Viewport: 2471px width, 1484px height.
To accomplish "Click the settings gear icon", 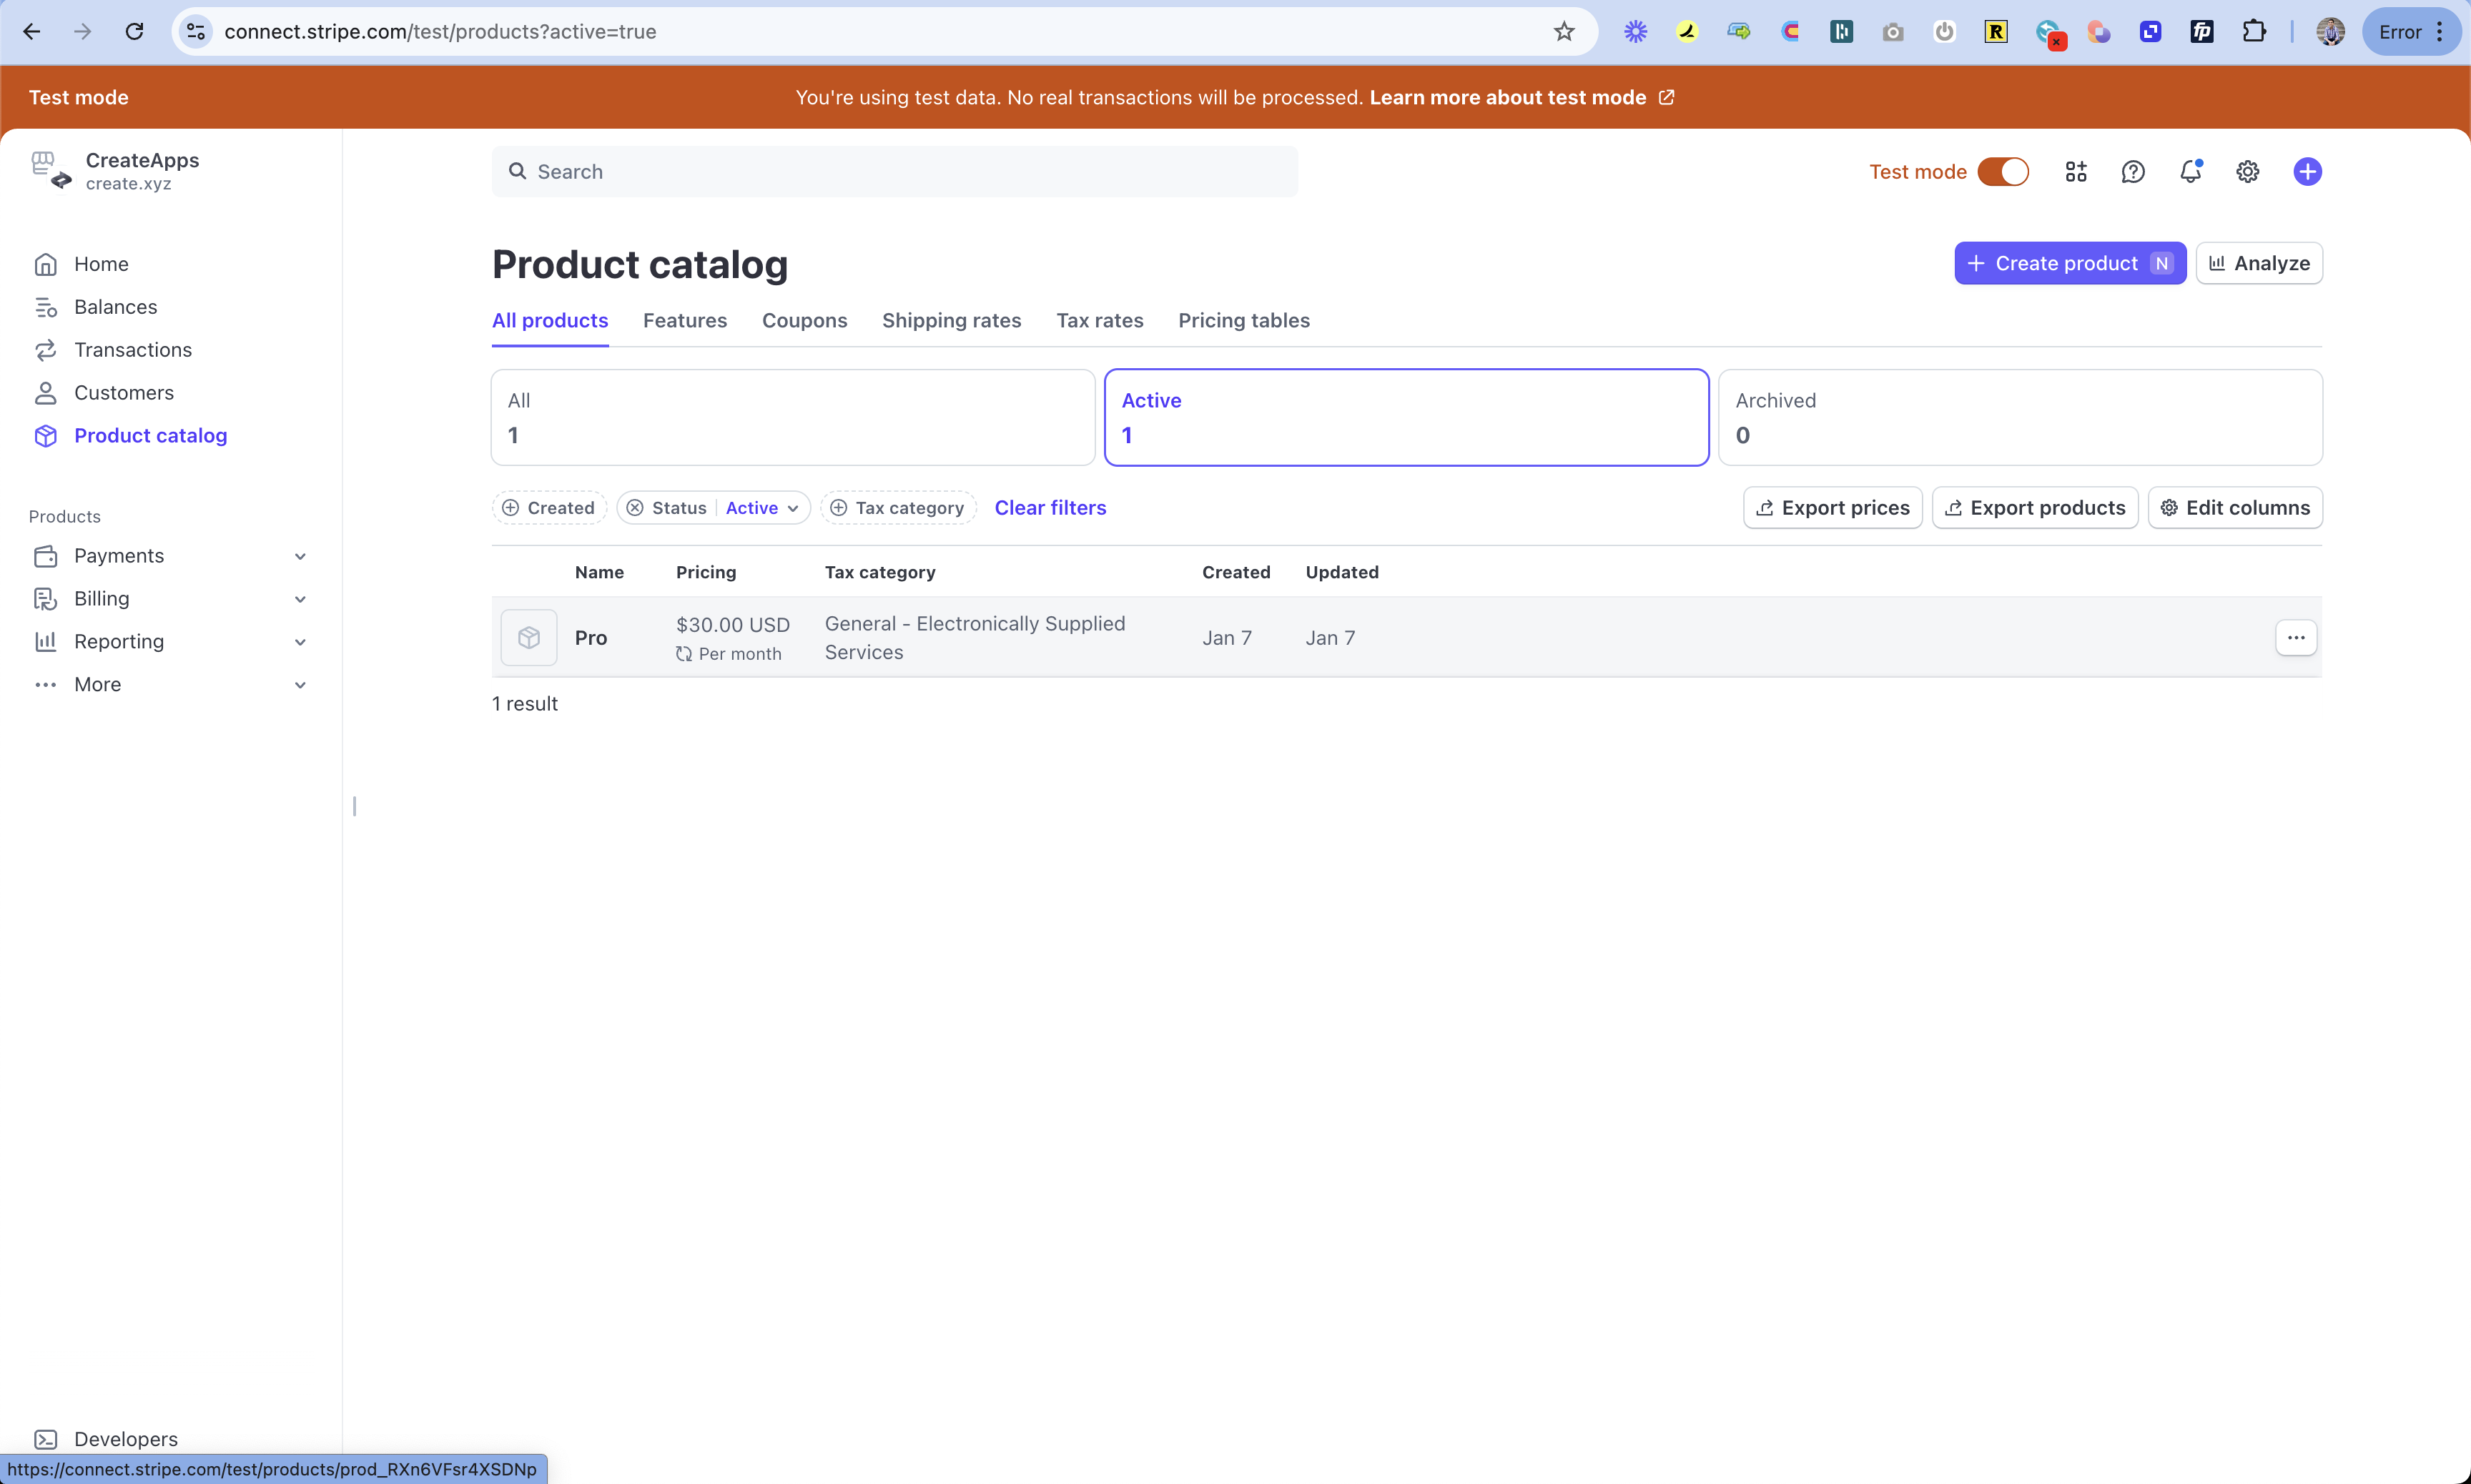I will tap(2247, 172).
